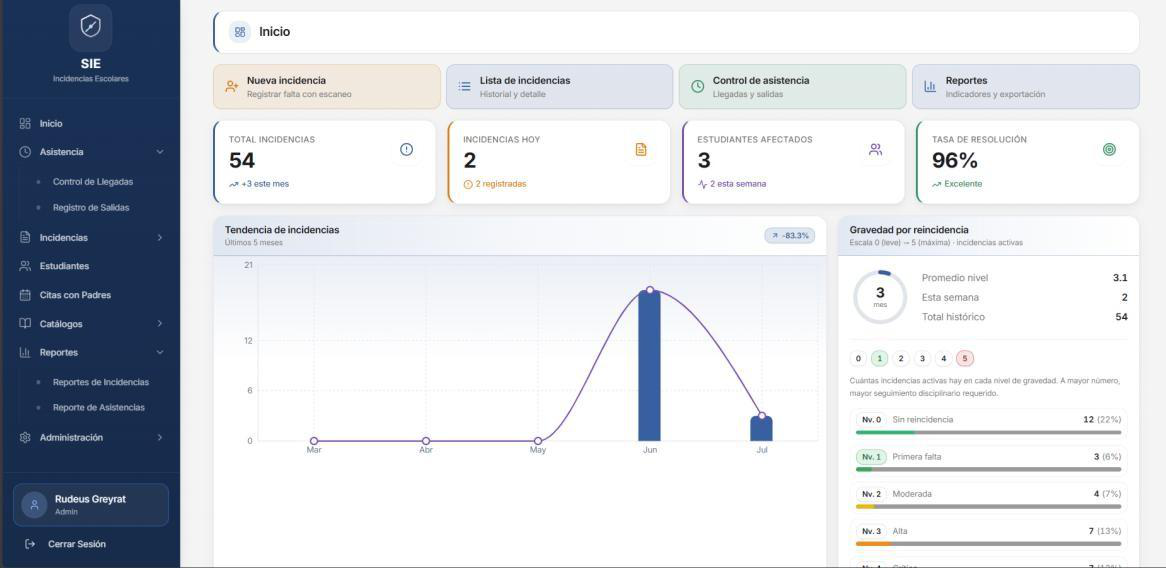The width and height of the screenshot is (1166, 568).
Task: Click the Reportes bar chart icon card
Action: click(930, 86)
